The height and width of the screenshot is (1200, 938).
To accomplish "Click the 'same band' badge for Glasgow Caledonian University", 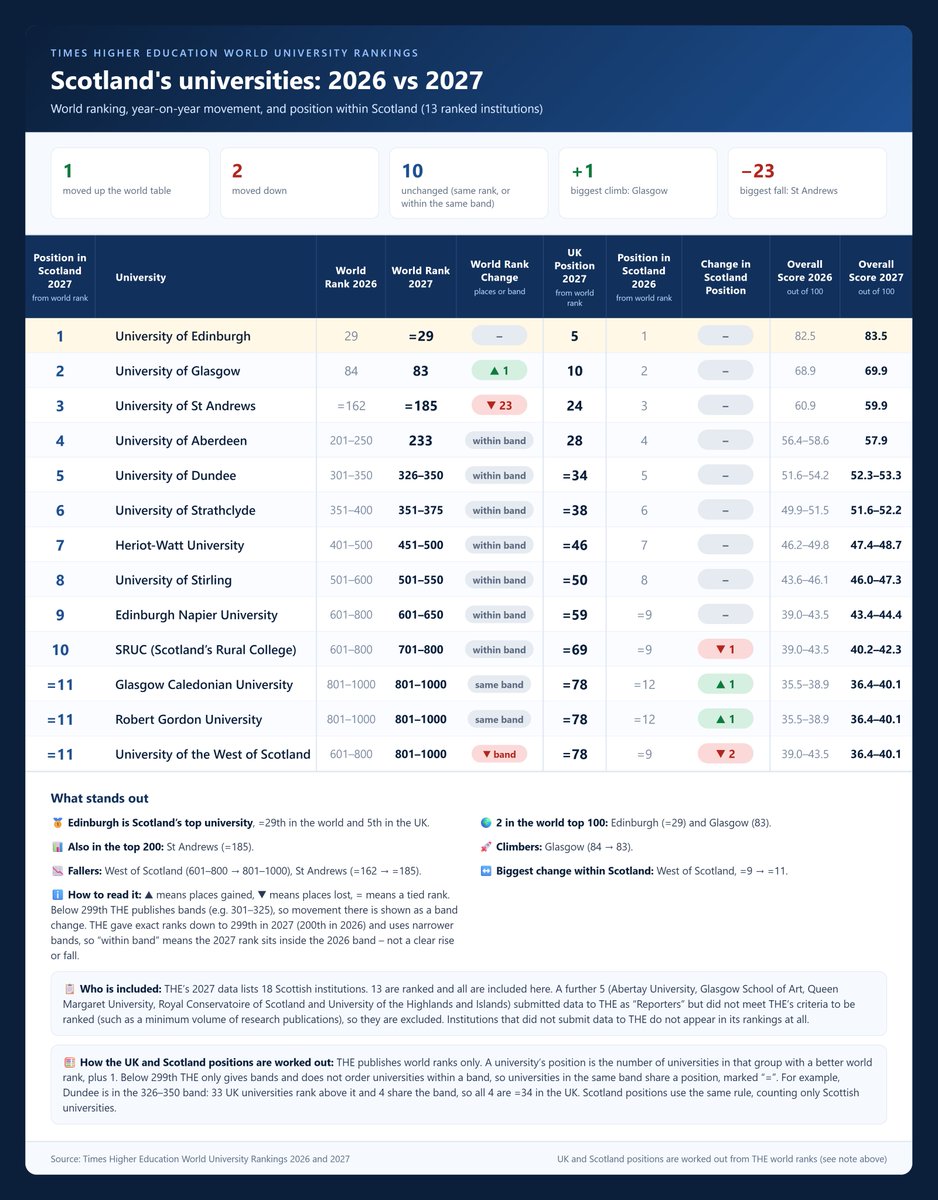I will [499, 685].
